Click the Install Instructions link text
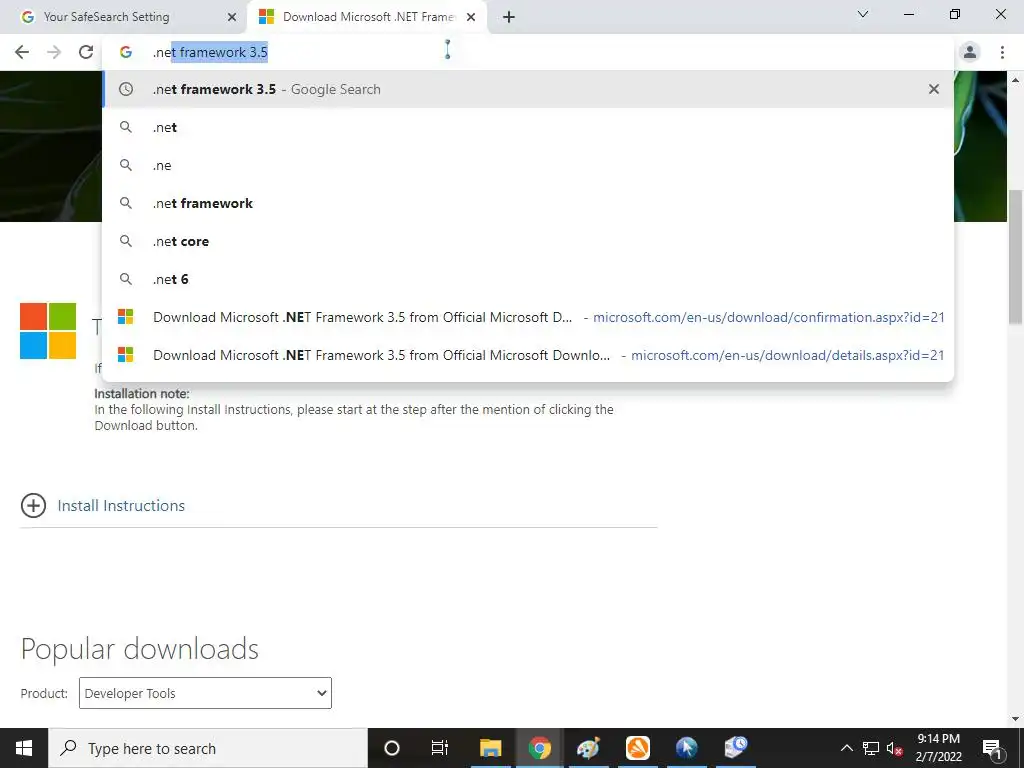Image resolution: width=1024 pixels, height=768 pixels. (x=121, y=505)
